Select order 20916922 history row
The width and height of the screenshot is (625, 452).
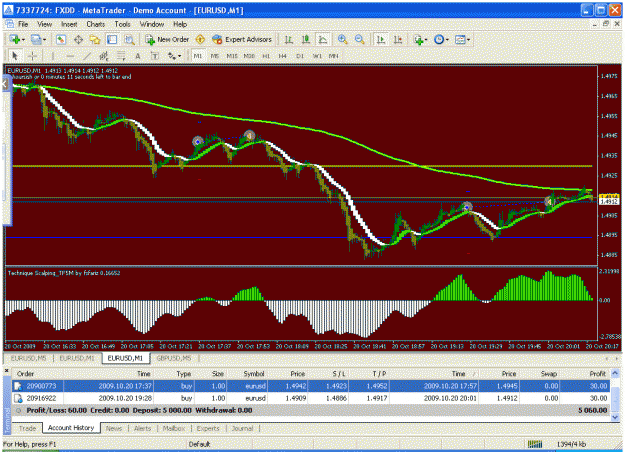(x=311, y=398)
